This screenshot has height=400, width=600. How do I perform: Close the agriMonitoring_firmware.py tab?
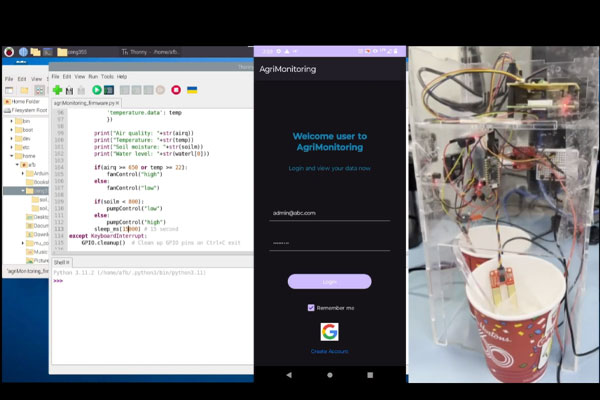tap(117, 103)
